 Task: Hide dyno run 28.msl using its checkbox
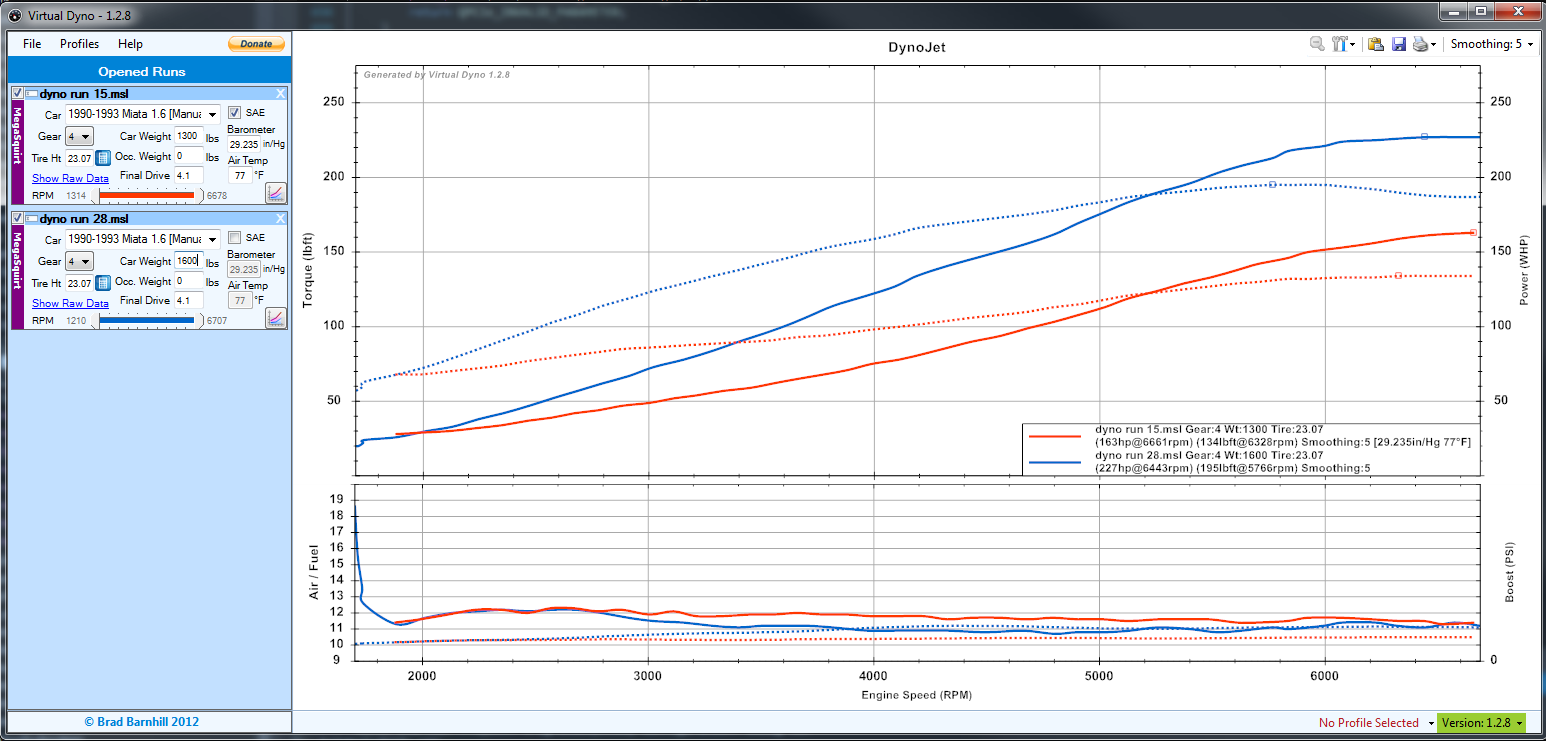[18, 218]
